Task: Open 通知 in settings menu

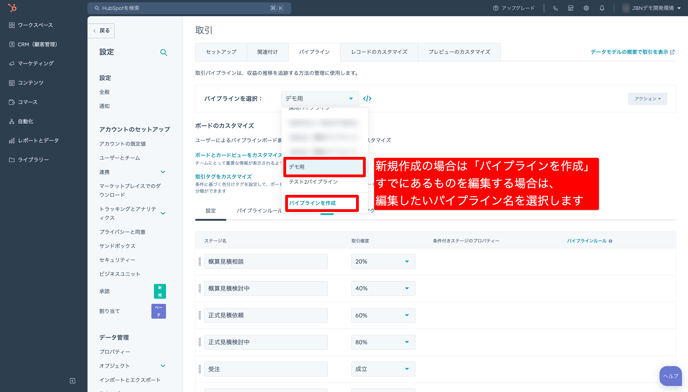Action: coord(104,106)
